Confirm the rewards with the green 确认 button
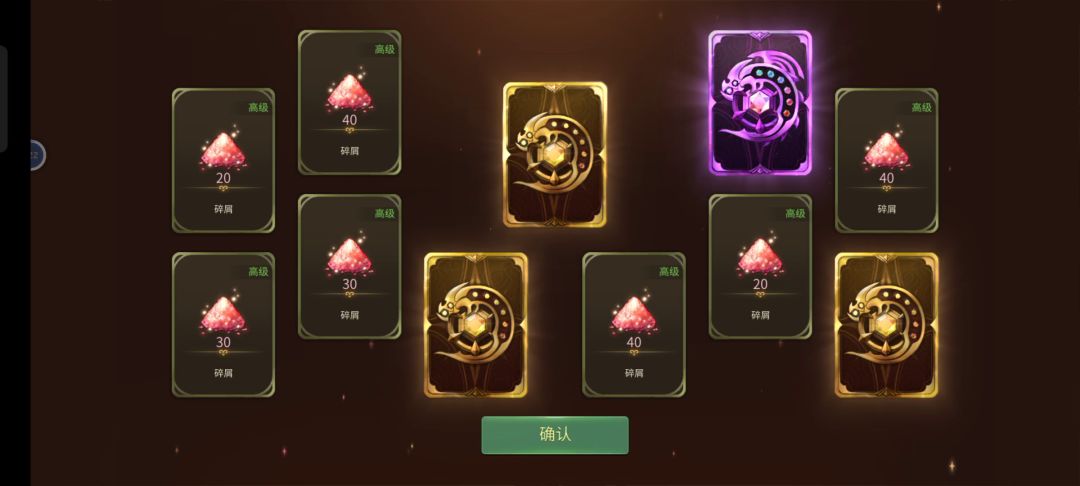1080x486 pixels. [554, 435]
